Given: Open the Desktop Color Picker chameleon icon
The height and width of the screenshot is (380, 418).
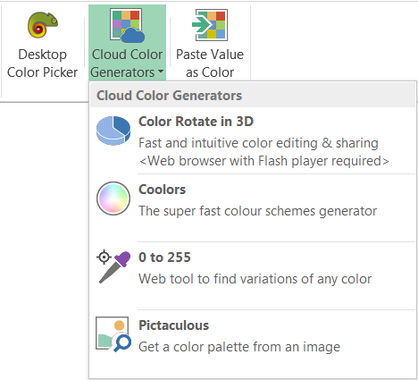Looking at the screenshot, I should 42,25.
